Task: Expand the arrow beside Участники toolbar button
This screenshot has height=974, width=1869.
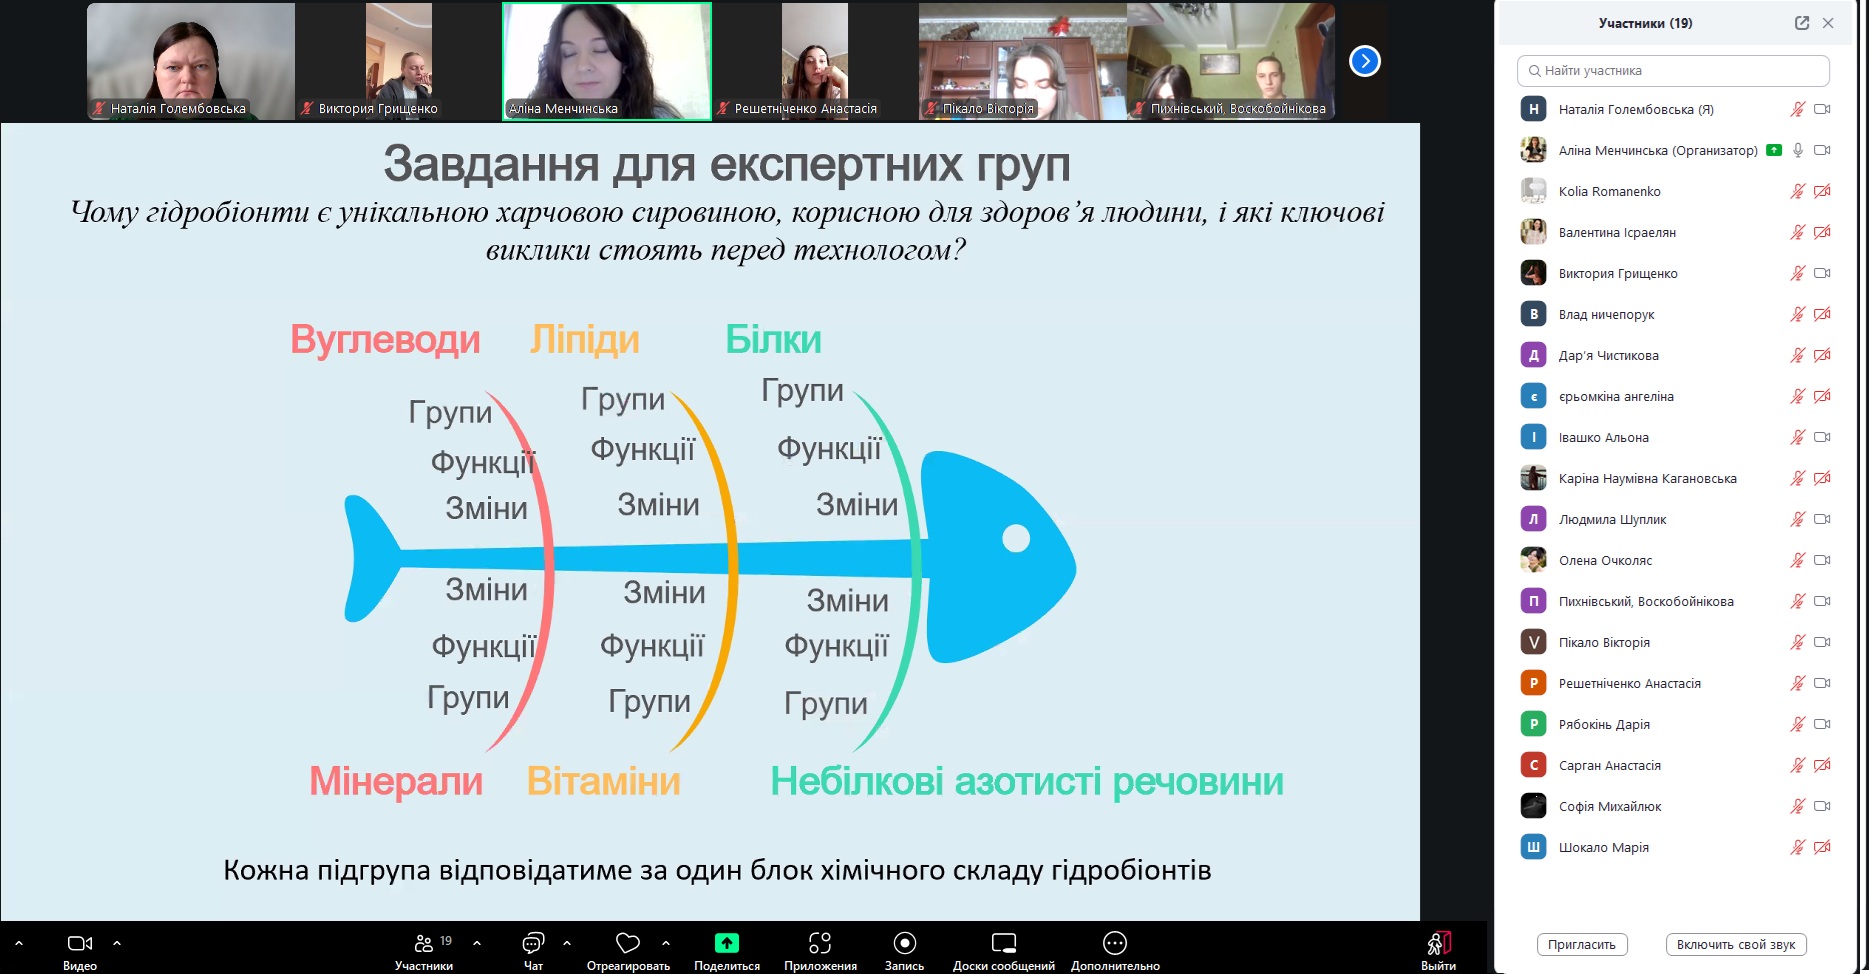Action: (x=477, y=943)
